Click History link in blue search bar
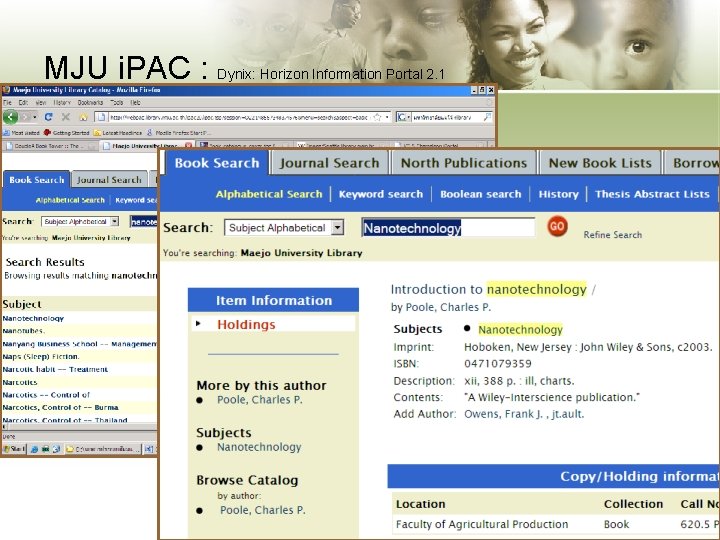The image size is (720, 540). tap(558, 194)
